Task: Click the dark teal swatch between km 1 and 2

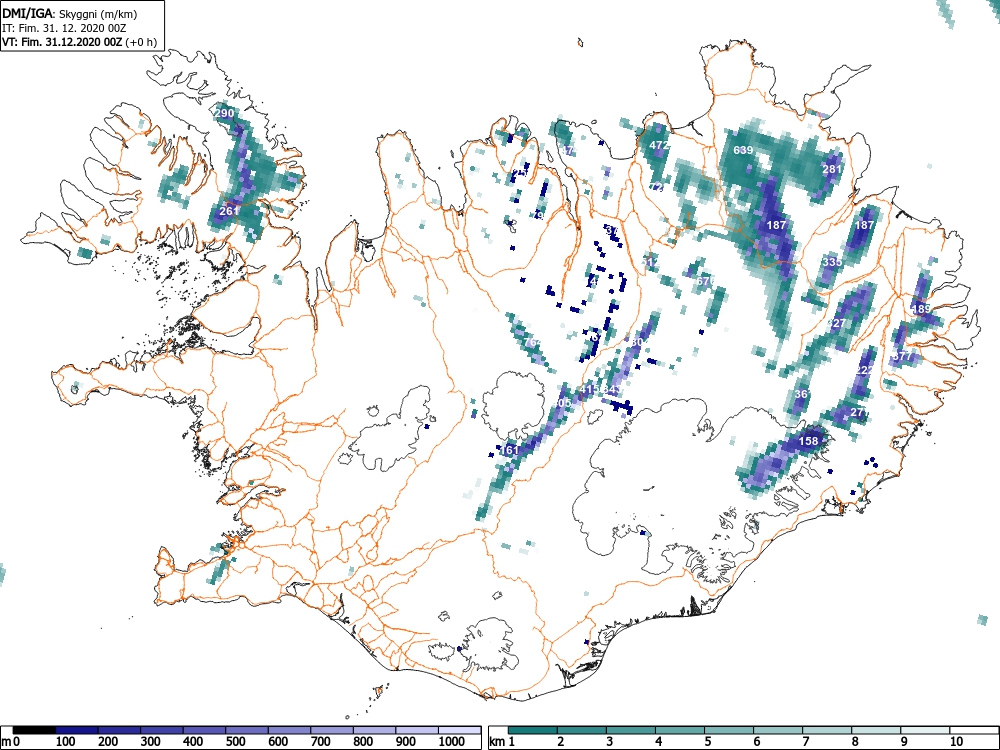Action: pos(533,730)
